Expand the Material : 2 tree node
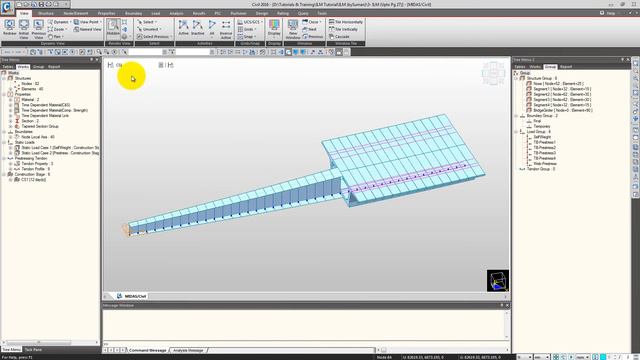Screen dimensions: 640x360 pyautogui.click(x=11, y=99)
